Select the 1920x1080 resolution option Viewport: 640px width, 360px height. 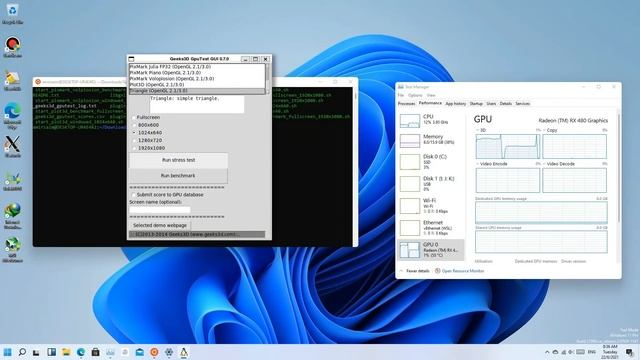(149, 148)
